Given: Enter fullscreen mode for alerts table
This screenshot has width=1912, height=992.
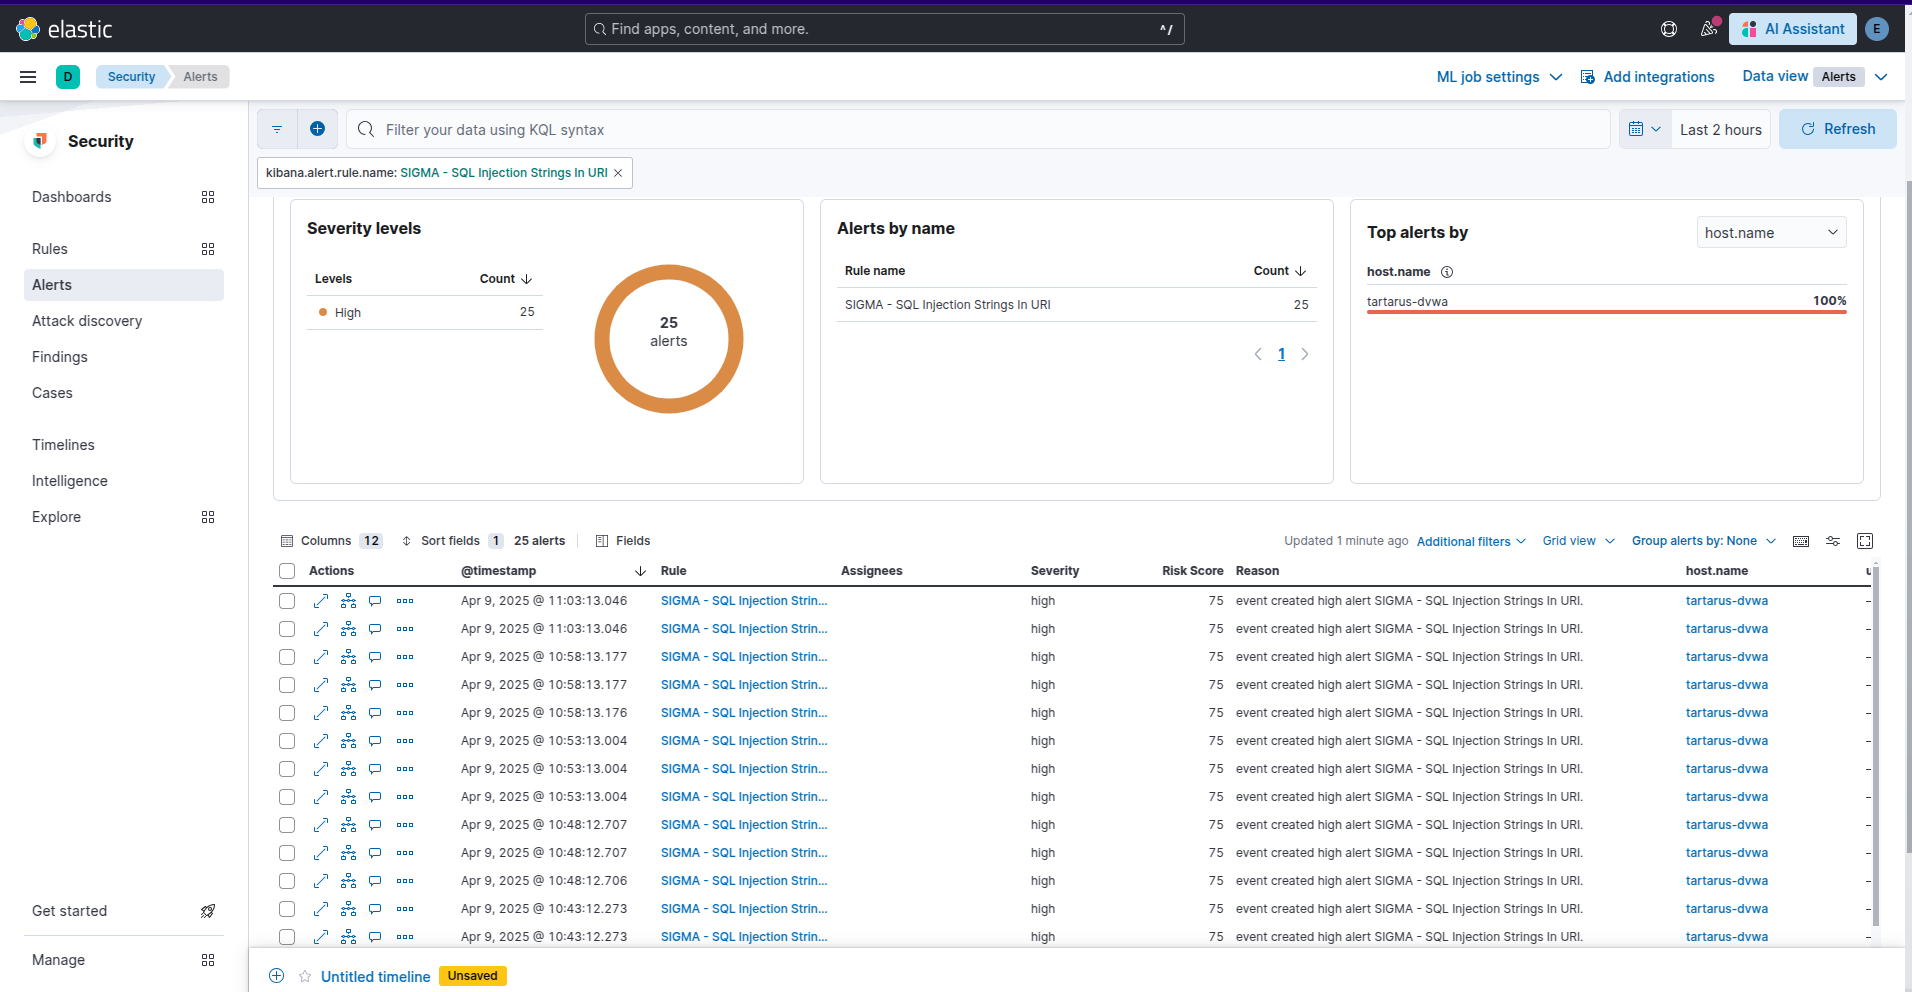Looking at the screenshot, I should pos(1865,541).
